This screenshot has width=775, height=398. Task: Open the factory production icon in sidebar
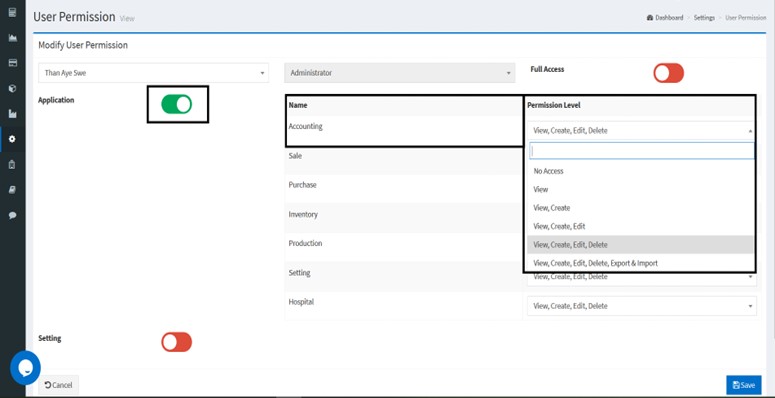coord(13,114)
